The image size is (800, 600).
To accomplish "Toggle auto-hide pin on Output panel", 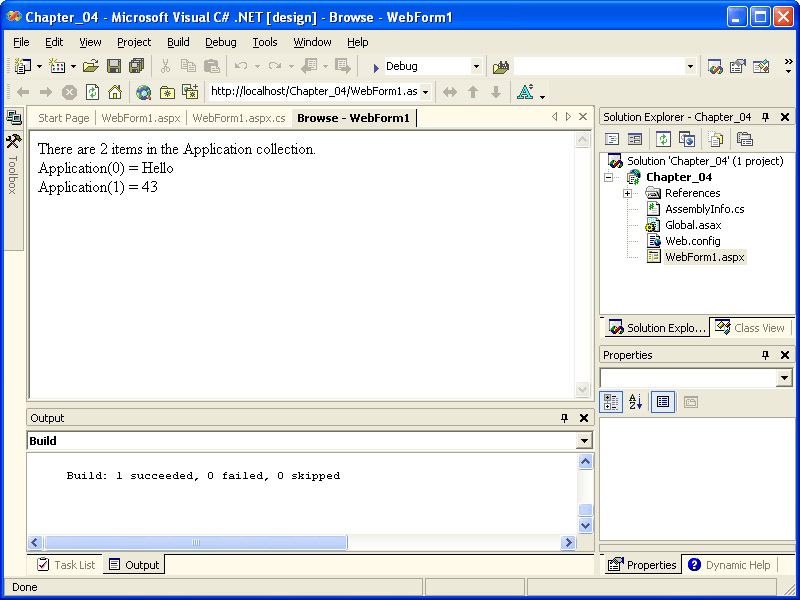I will click(x=566, y=418).
